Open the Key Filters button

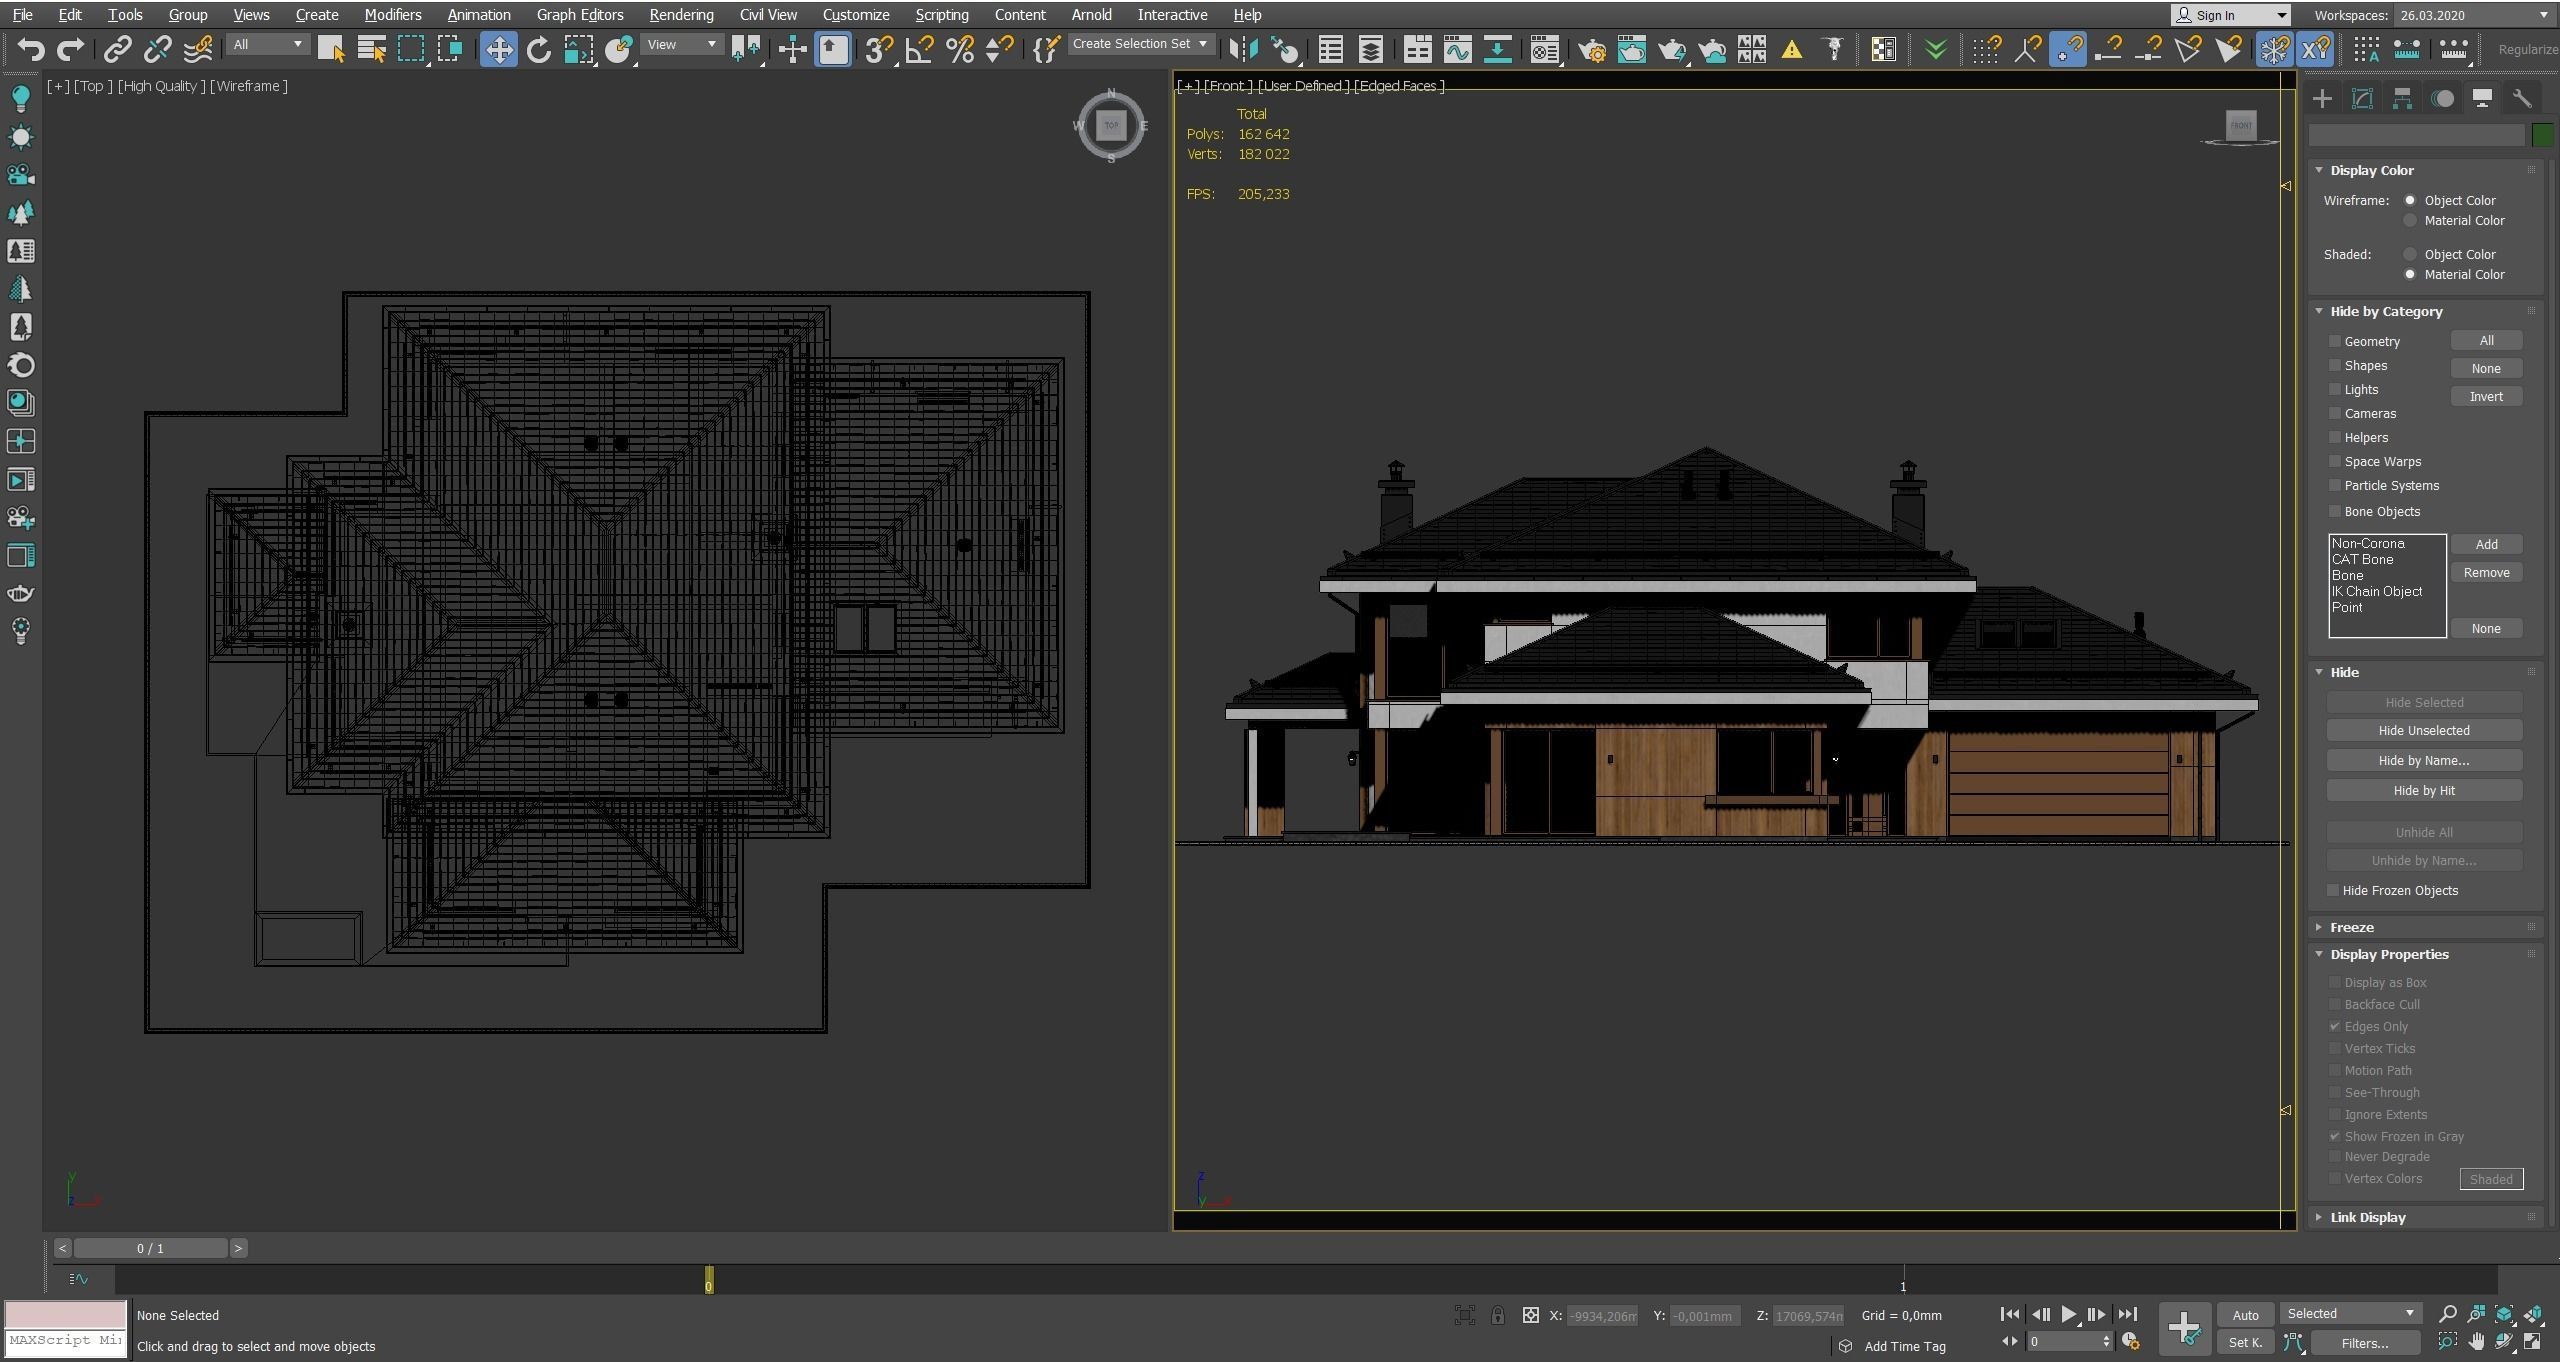tap(2364, 1343)
